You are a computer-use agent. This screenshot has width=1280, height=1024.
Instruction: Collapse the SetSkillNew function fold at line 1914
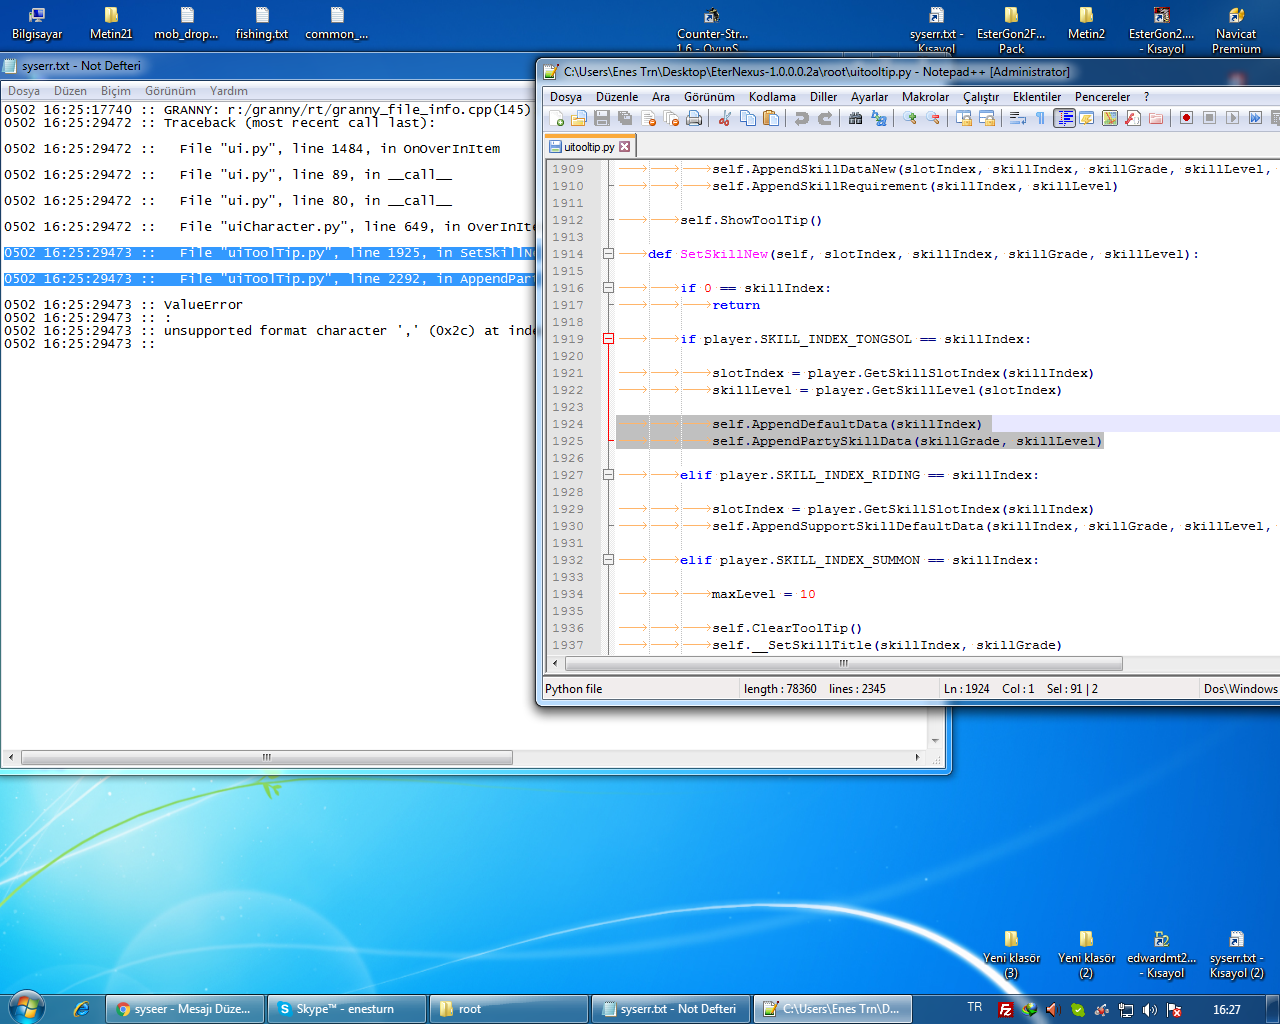coord(608,254)
